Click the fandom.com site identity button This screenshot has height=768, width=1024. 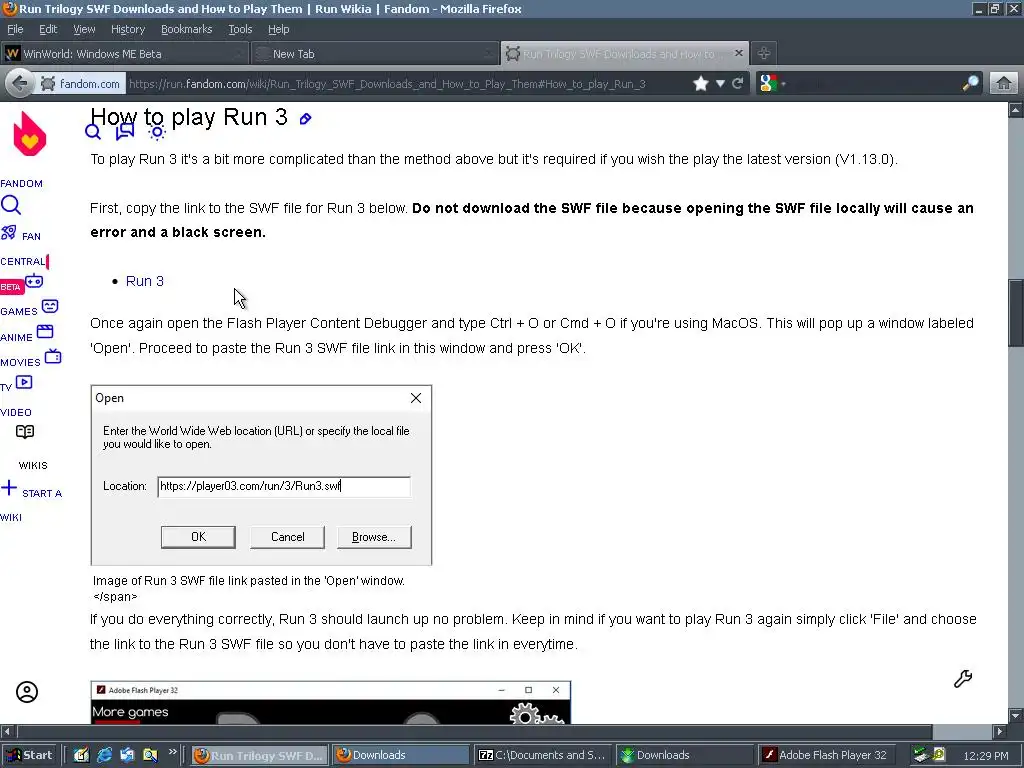pyautogui.click(x=82, y=84)
